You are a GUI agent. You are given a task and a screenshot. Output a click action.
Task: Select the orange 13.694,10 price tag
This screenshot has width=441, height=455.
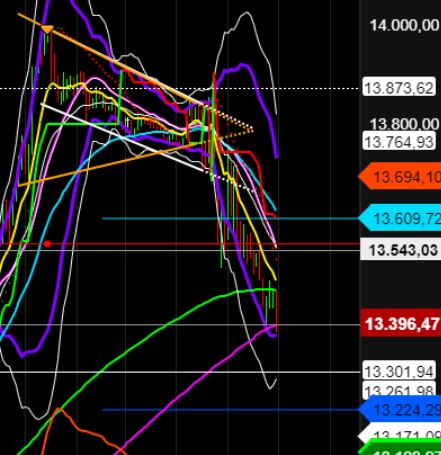pyautogui.click(x=399, y=177)
